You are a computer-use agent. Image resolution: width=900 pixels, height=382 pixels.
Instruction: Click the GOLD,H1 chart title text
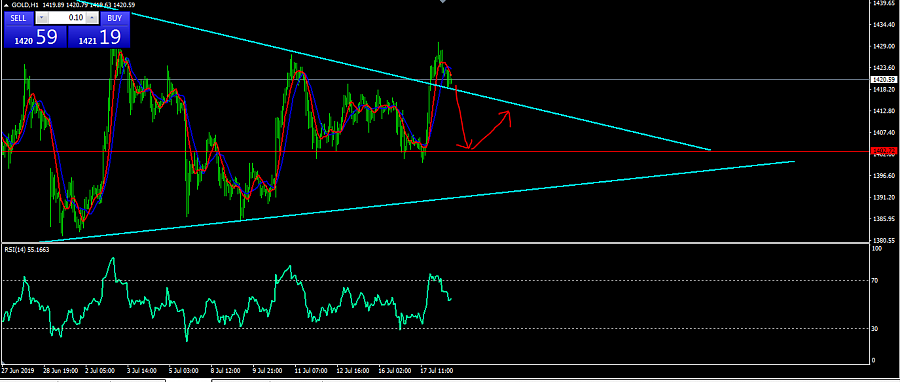point(25,5)
